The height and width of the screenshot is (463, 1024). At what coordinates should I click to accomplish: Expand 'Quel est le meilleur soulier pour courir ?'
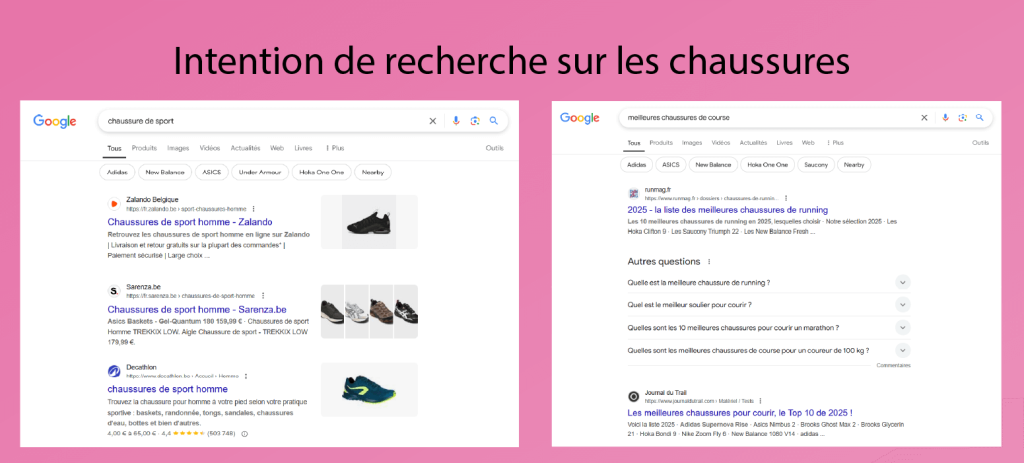[x=903, y=304]
